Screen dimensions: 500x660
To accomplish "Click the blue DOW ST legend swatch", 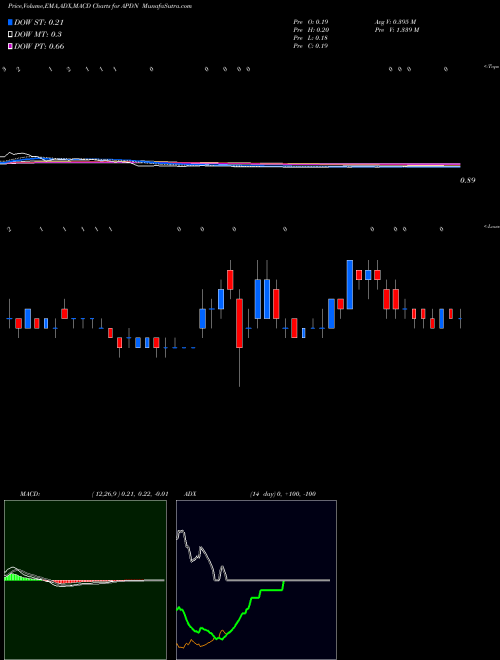I will click(10, 22).
